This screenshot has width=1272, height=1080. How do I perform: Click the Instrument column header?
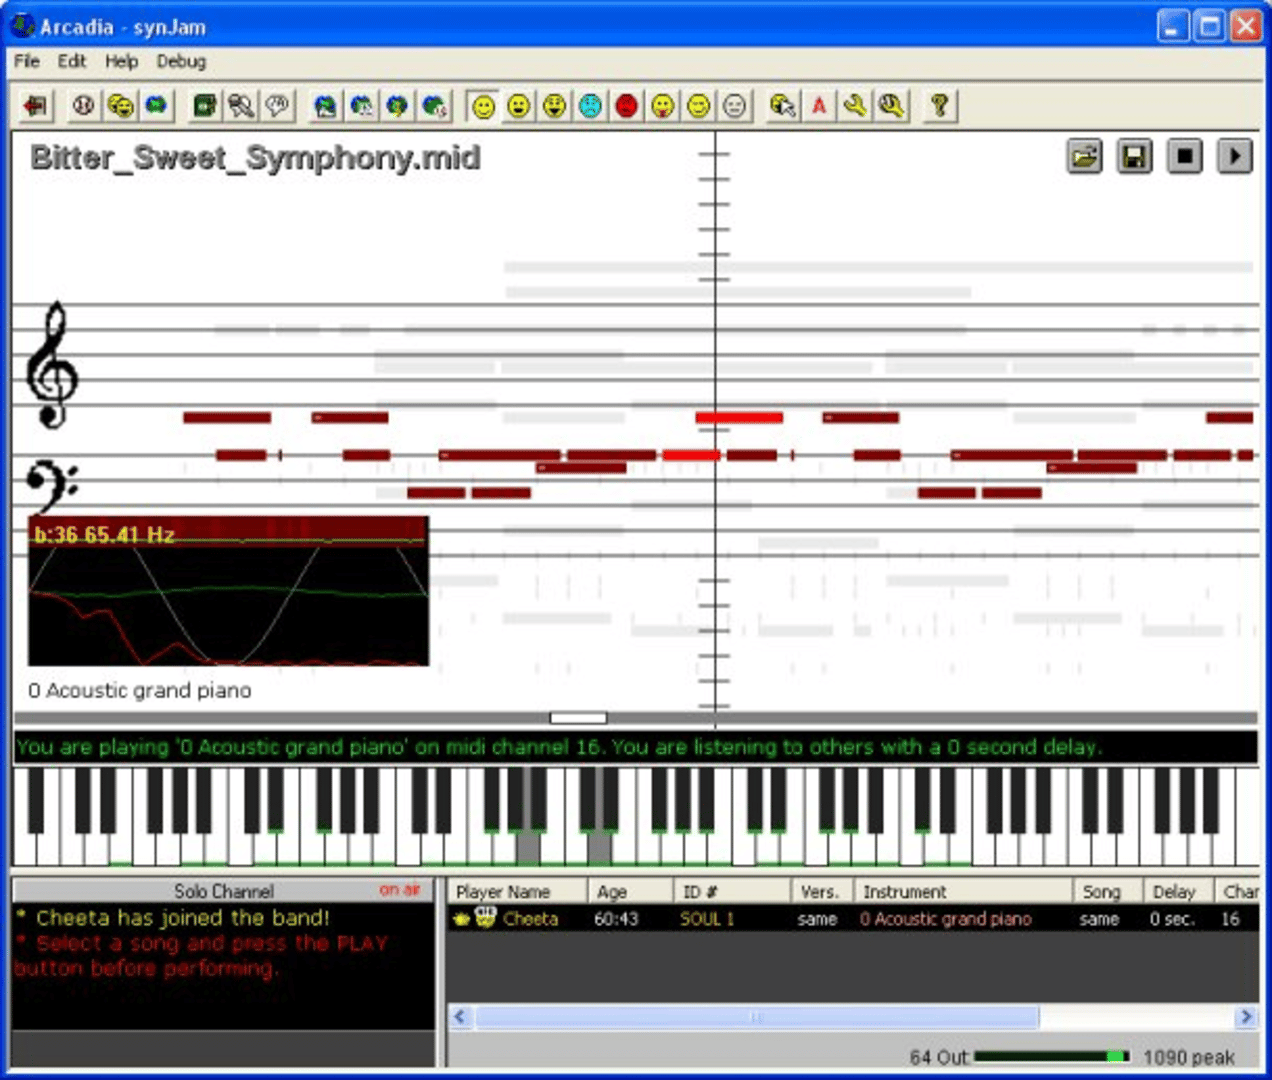pos(904,891)
